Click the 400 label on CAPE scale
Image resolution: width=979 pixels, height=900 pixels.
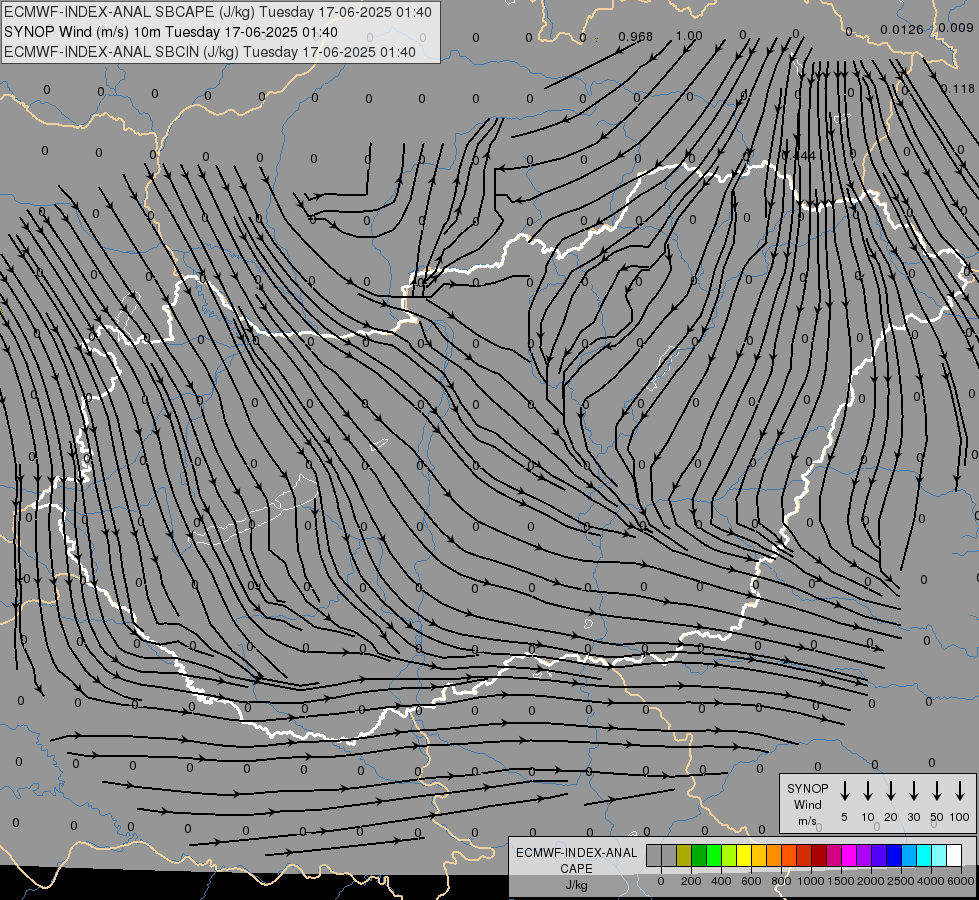click(x=721, y=881)
